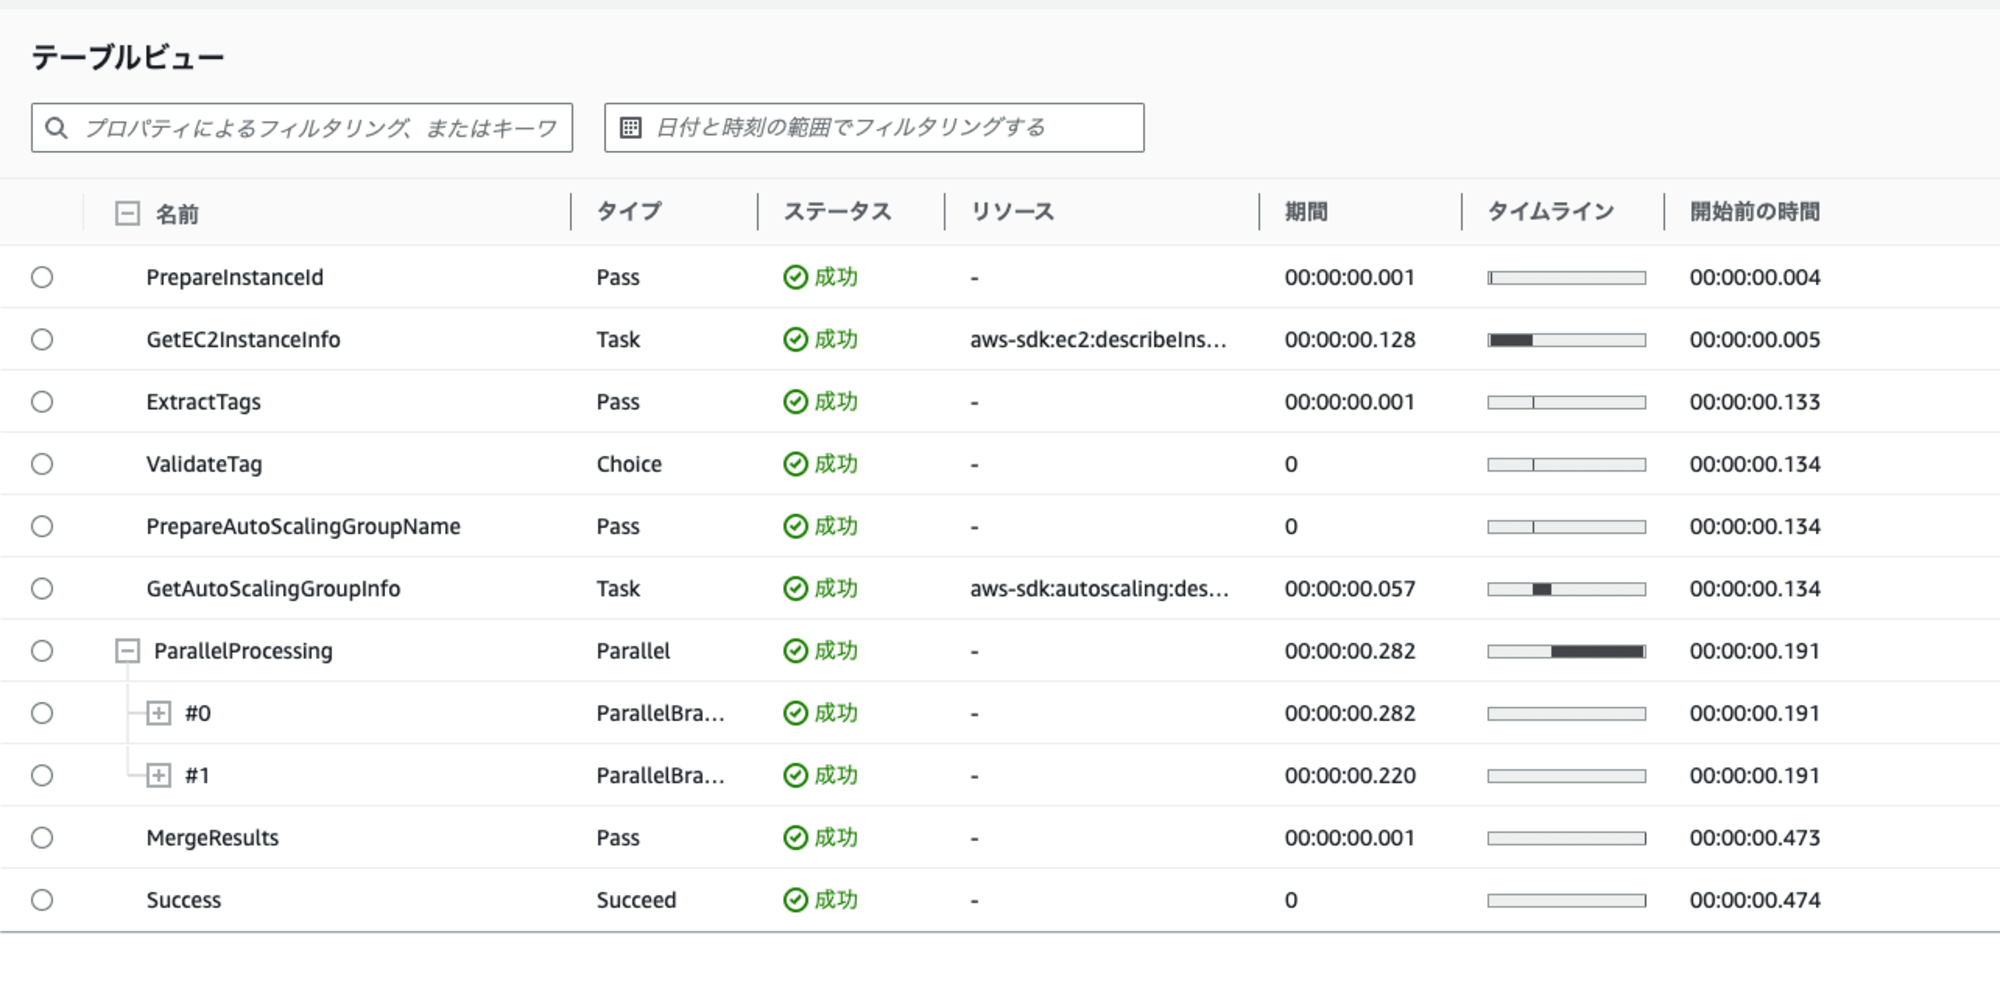Click the Parallel type cell
Screen dimensions: 2000x984
click(633, 651)
